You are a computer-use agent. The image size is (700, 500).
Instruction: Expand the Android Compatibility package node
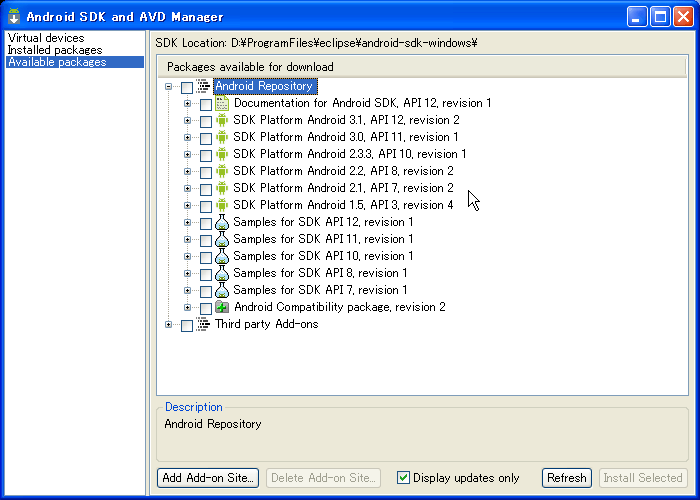pos(188,307)
